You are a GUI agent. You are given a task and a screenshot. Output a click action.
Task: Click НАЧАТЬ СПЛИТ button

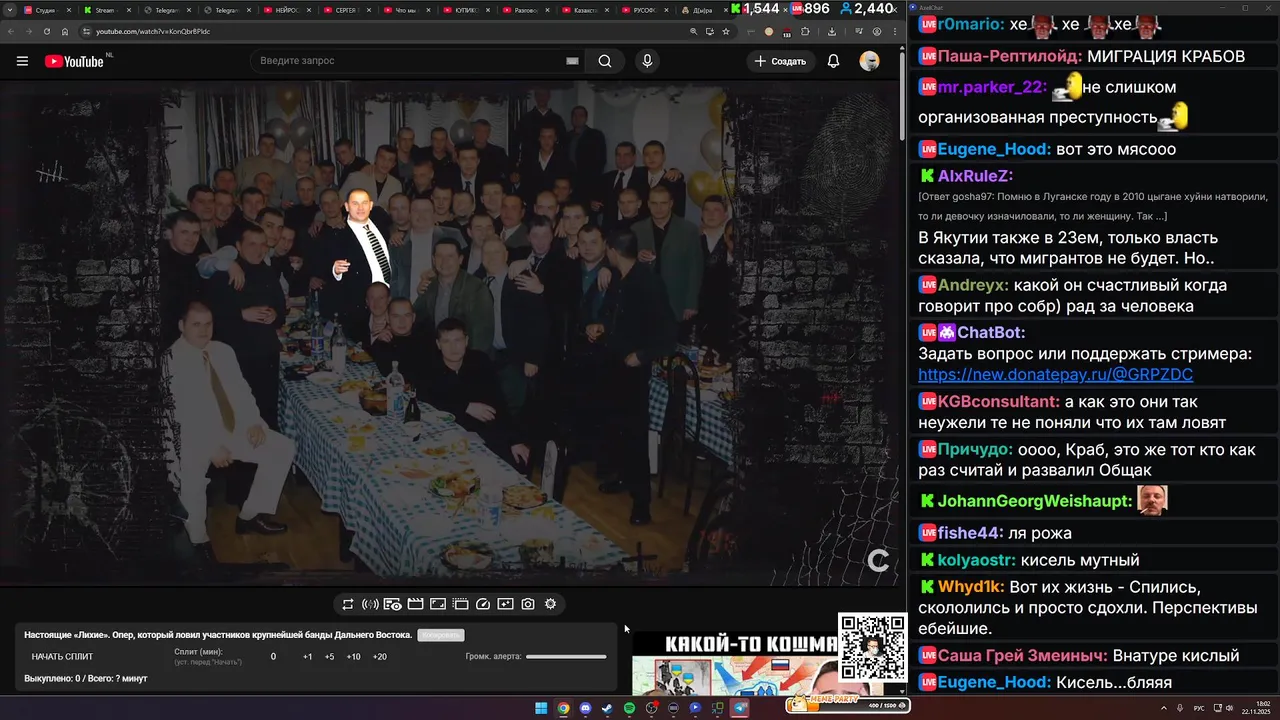pos(62,657)
